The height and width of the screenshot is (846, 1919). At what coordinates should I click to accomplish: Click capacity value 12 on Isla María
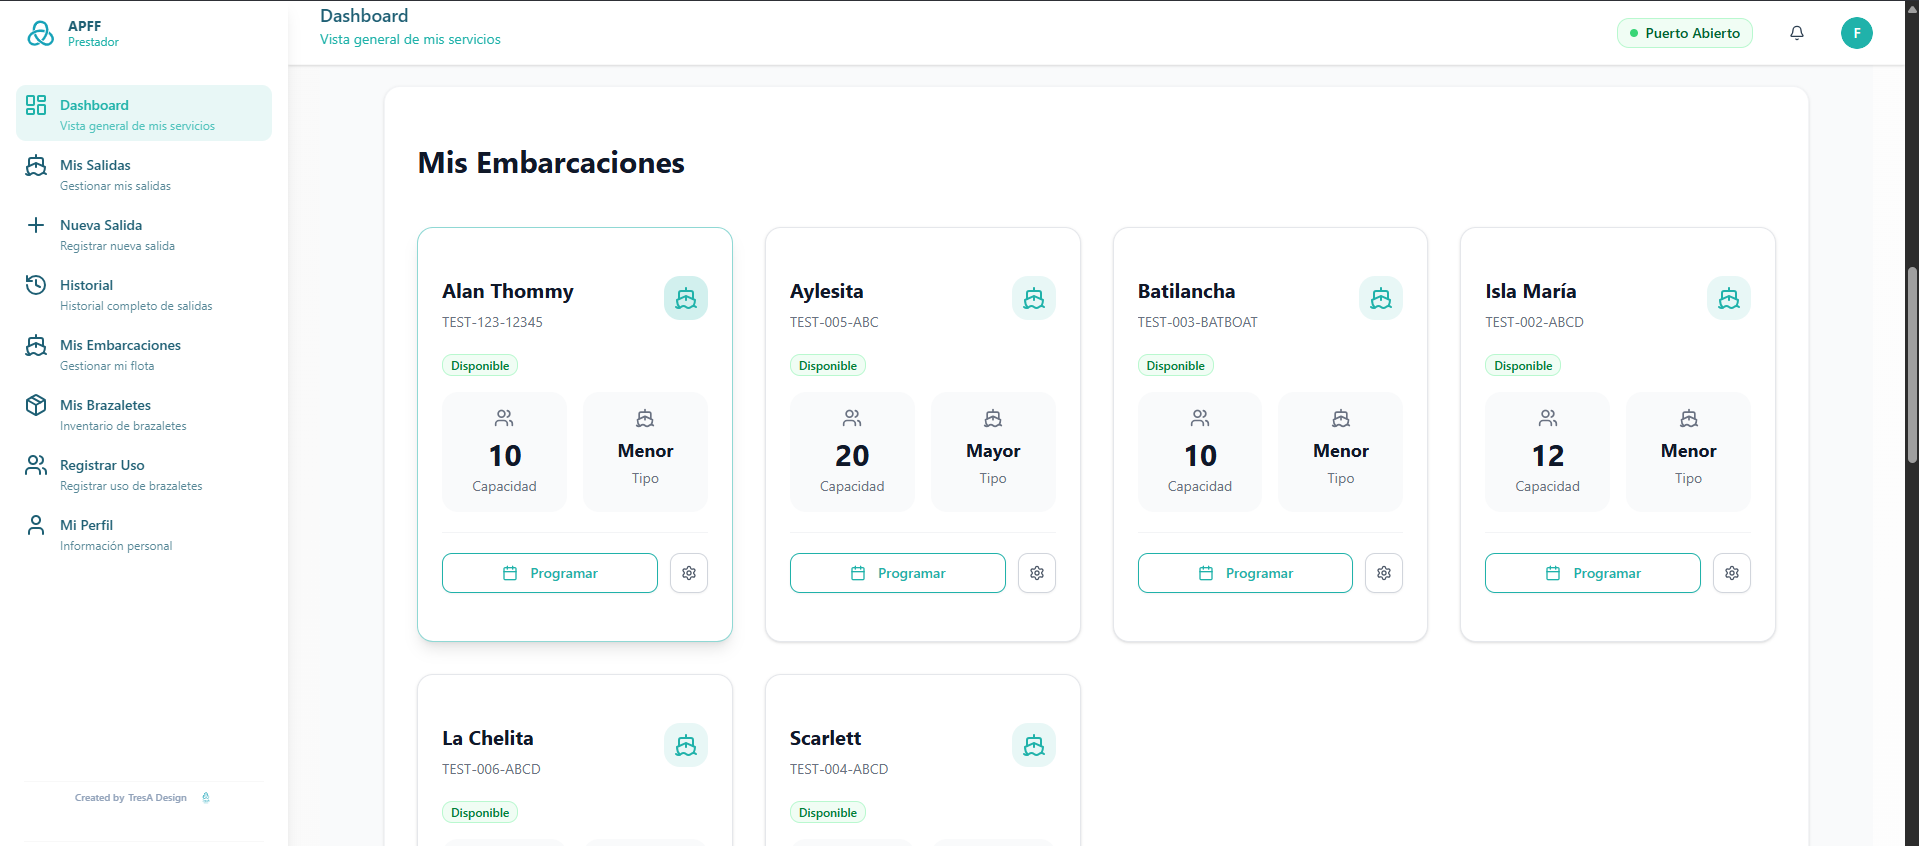coord(1548,456)
